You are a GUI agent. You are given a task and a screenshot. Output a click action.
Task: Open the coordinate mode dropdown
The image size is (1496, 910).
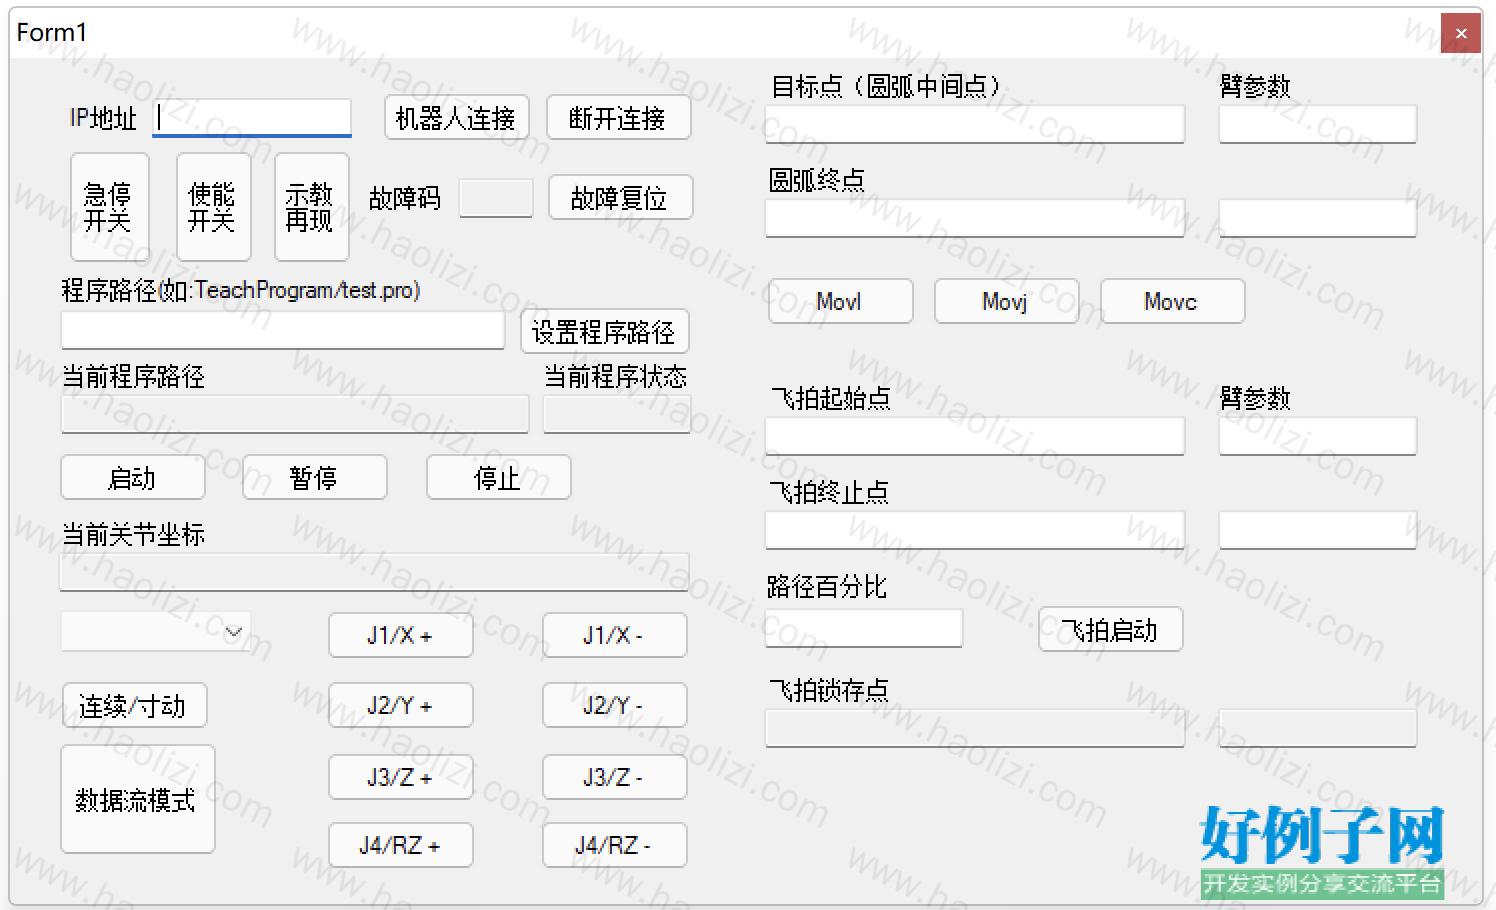pos(156,632)
